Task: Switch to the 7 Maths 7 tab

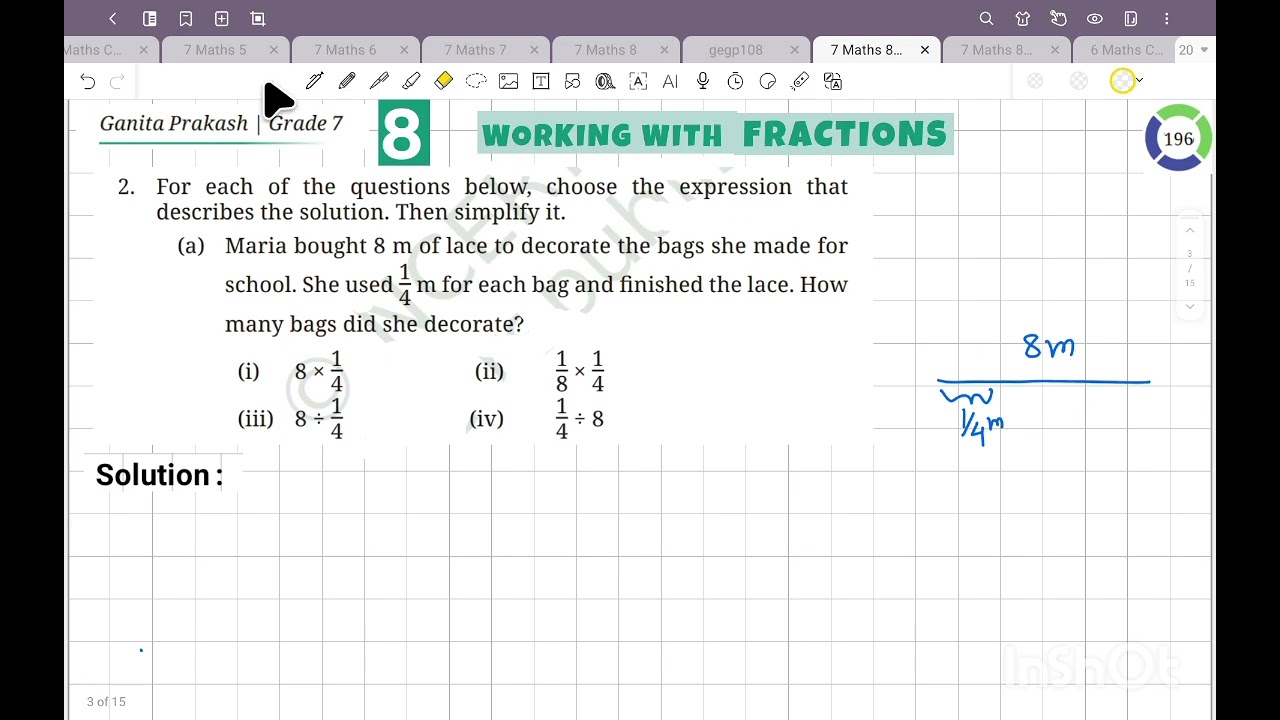Action: pyautogui.click(x=475, y=50)
